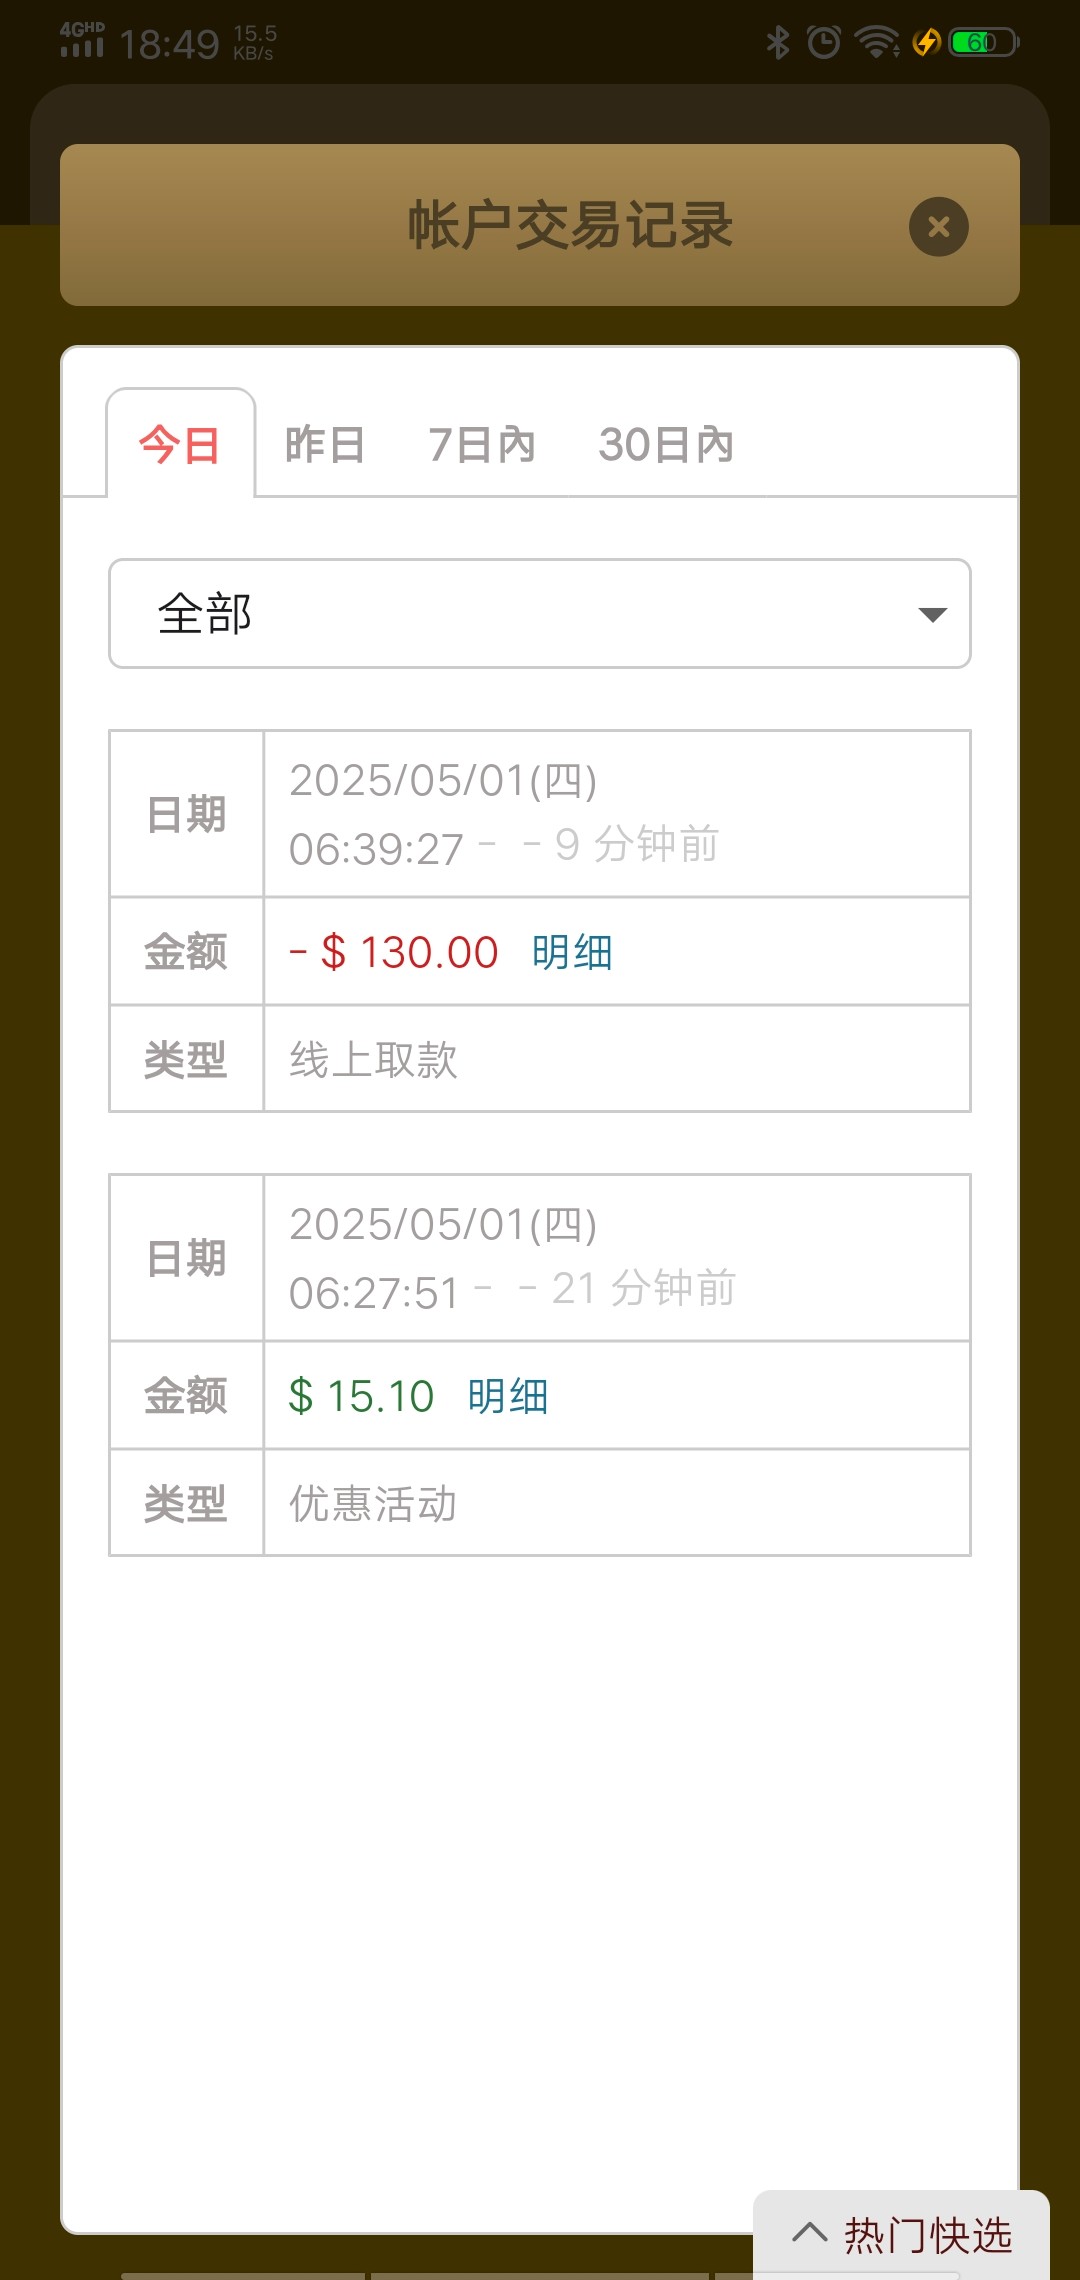Screen dimensions: 1080x2280
Task: Tap the 4G HD signal bars icon
Action: (x=82, y=40)
